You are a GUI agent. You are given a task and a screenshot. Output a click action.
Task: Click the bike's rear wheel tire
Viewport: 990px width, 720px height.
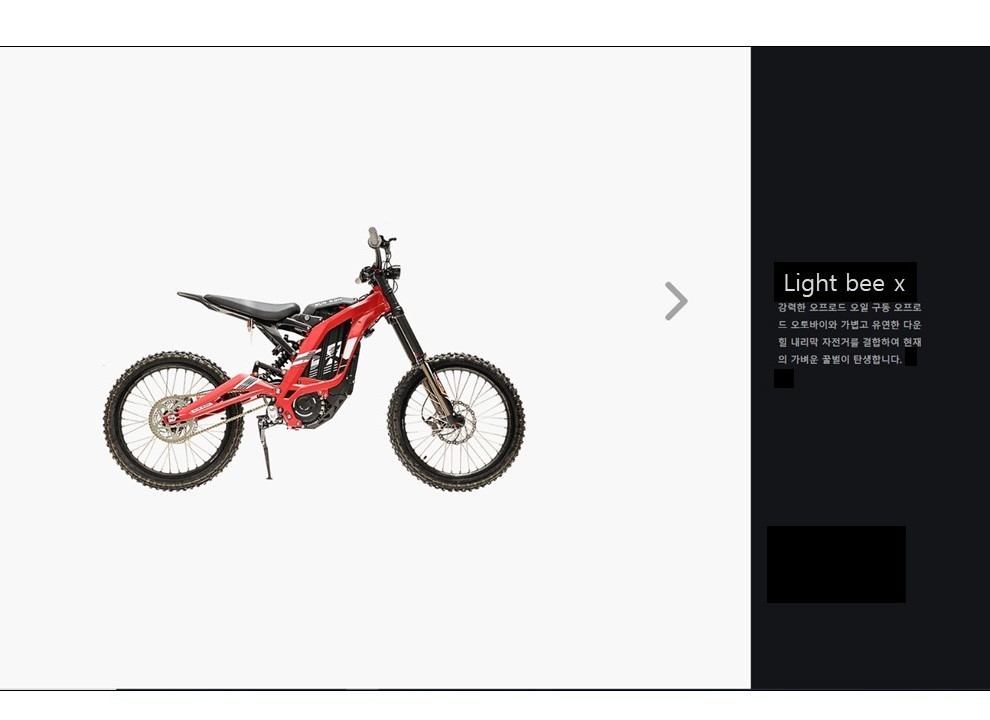tap(173, 421)
